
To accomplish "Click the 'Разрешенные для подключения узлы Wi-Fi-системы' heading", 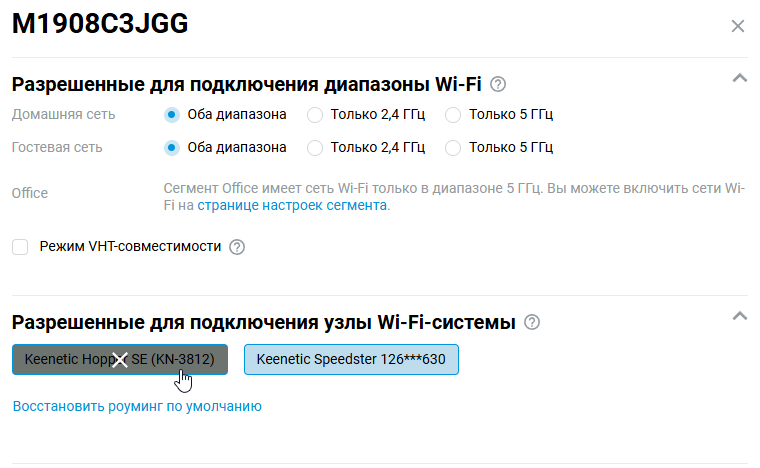I will click(x=263, y=323).
